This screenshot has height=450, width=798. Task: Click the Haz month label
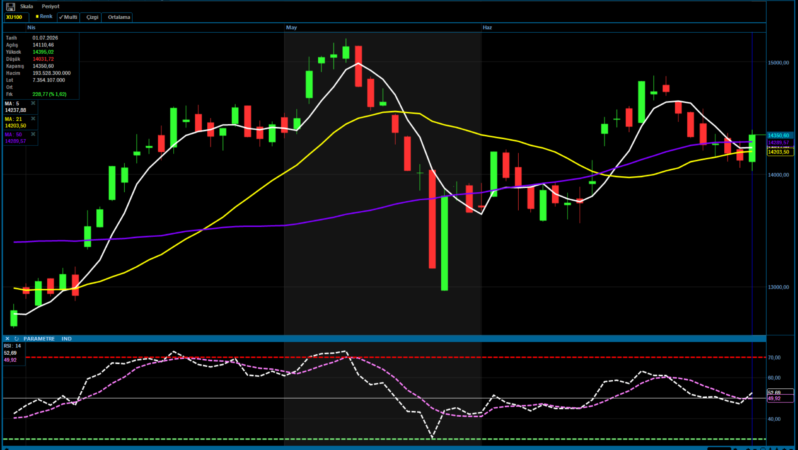[x=487, y=27]
